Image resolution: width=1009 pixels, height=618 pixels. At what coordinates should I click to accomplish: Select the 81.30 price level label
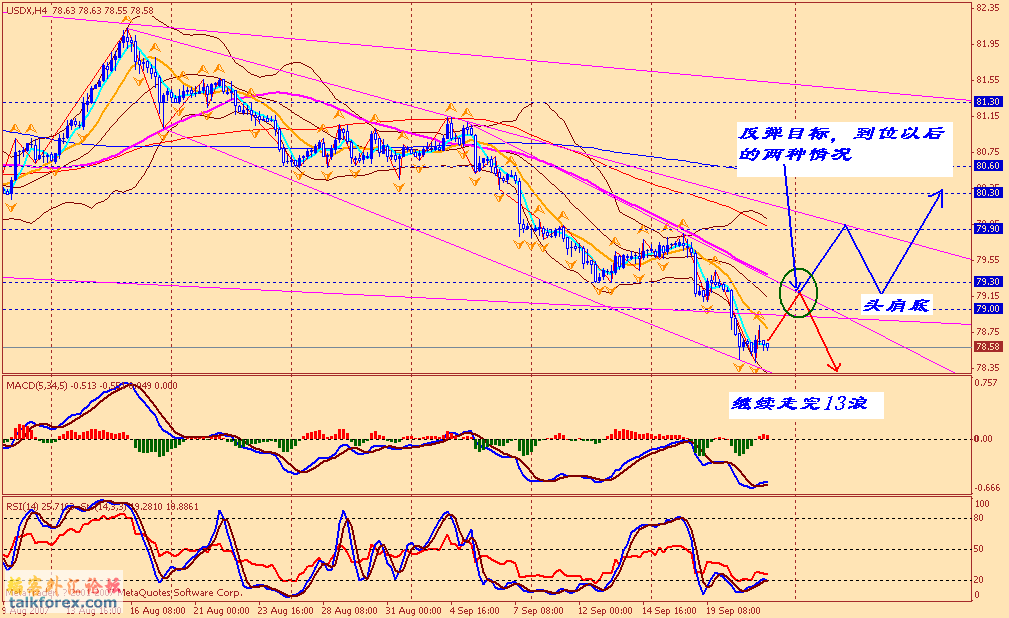tap(988, 102)
